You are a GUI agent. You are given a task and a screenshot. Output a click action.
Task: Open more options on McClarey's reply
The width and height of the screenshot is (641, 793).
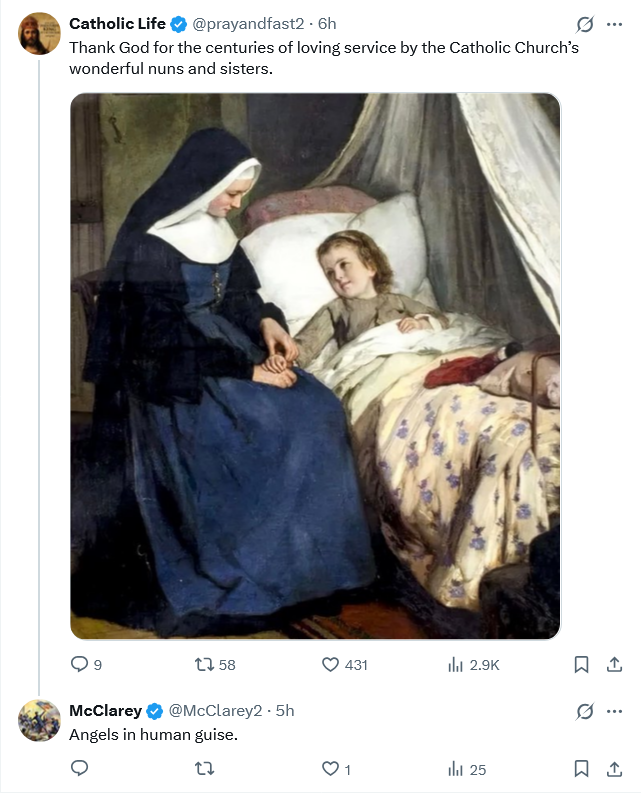tap(614, 711)
